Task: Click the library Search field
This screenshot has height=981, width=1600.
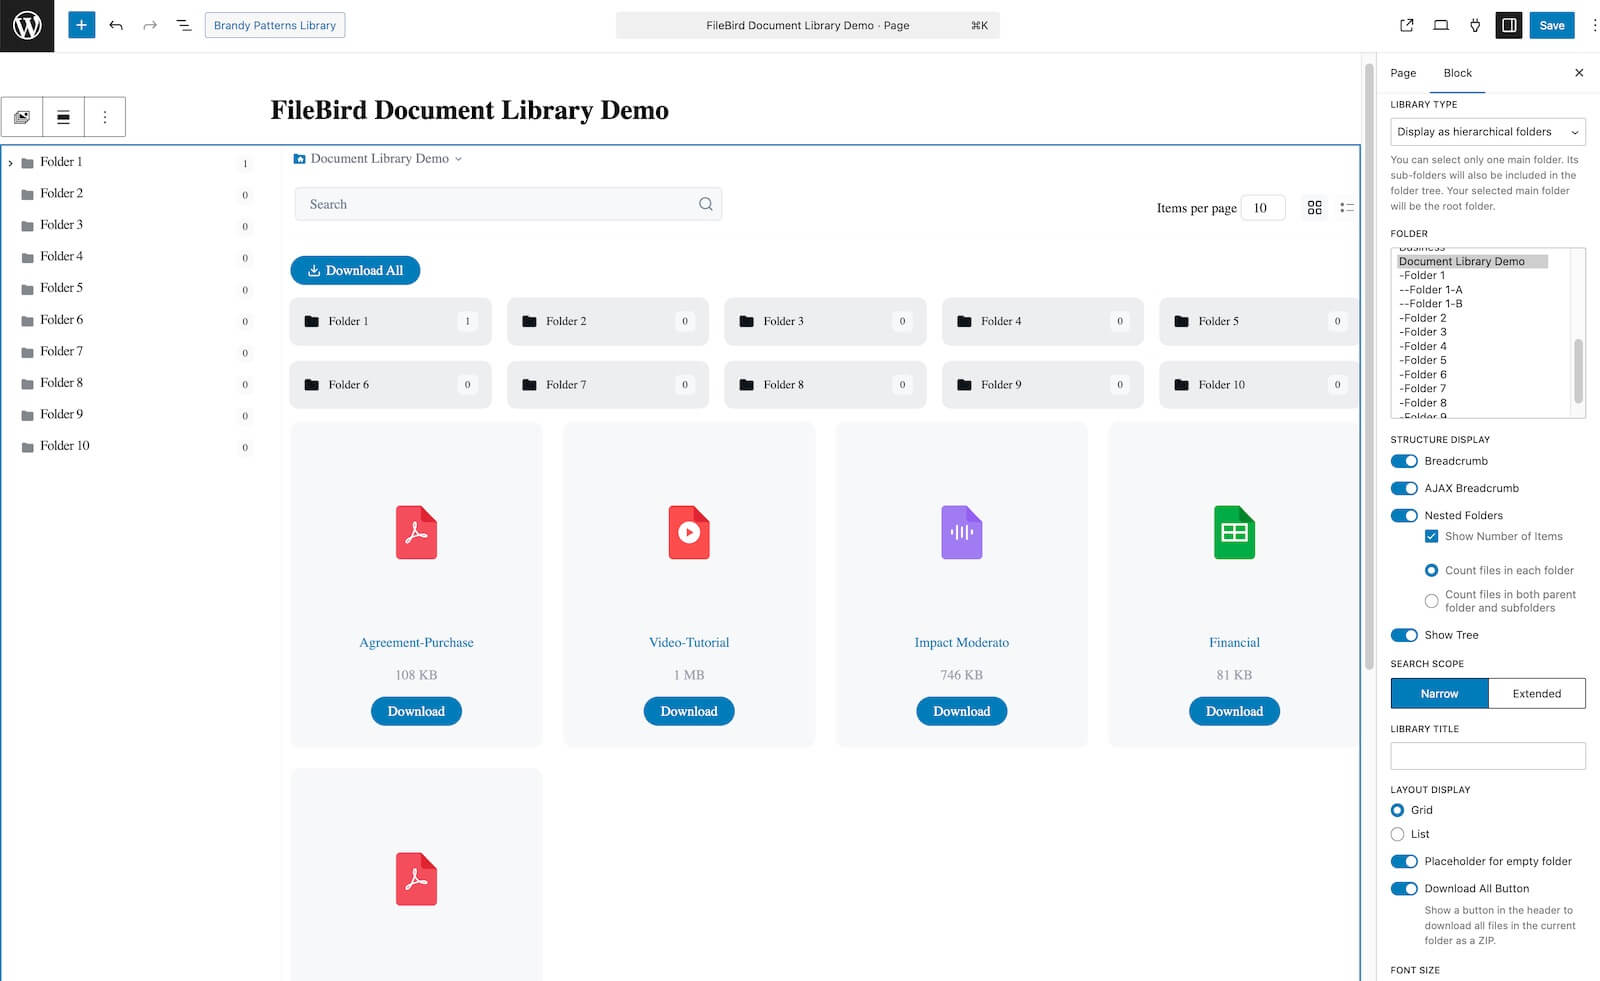Action: [508, 204]
